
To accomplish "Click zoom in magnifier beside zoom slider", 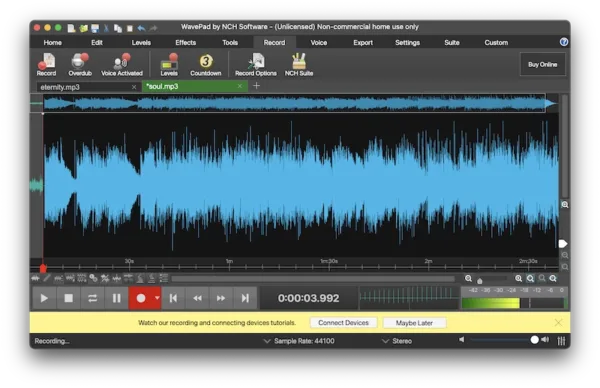I will pyautogui.click(x=518, y=279).
